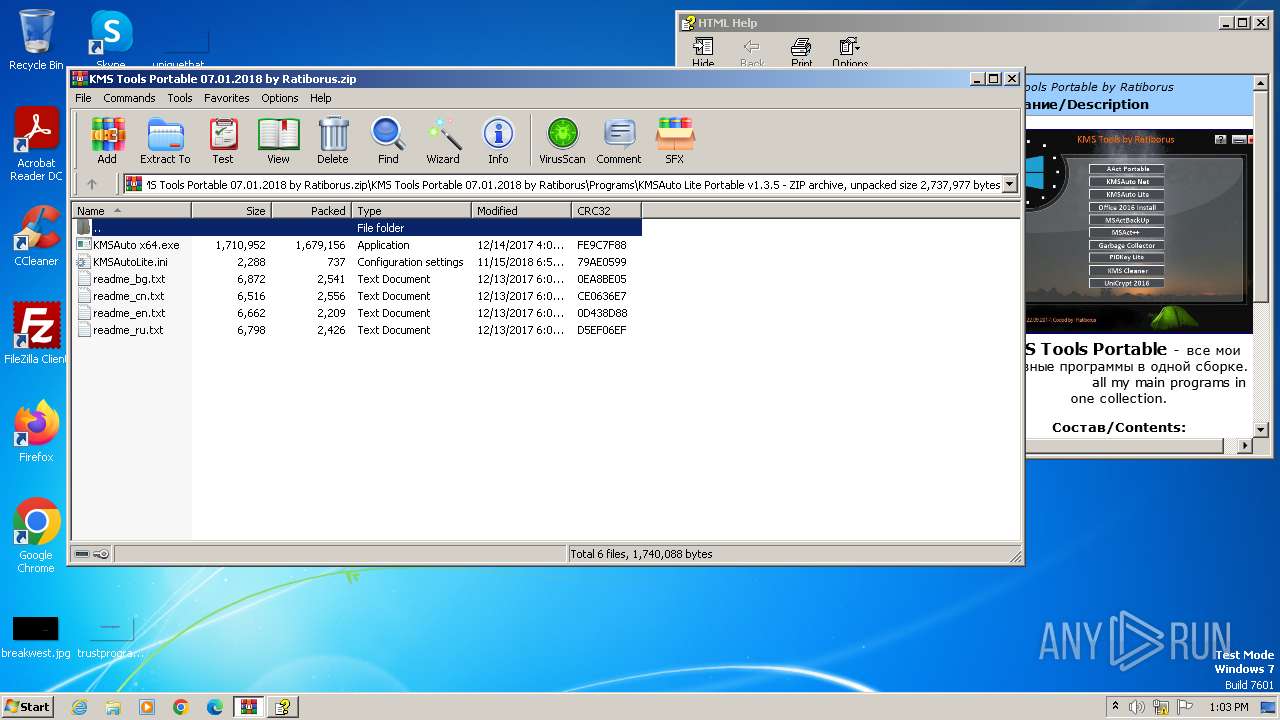Sort by the Packed column header
Image resolution: width=1280 pixels, height=720 pixels.
point(312,211)
